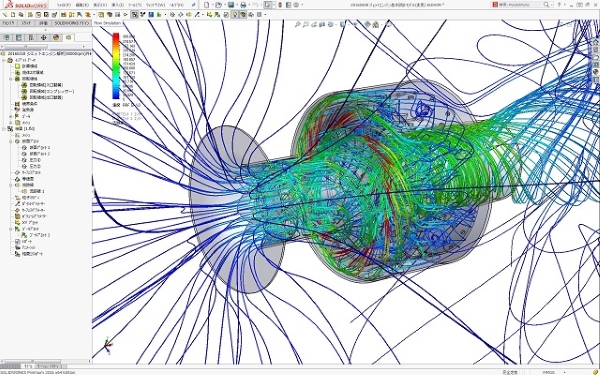The width and height of the screenshot is (600, 375).
Task: Click the Print icon in title toolbar
Action: pos(243,5)
